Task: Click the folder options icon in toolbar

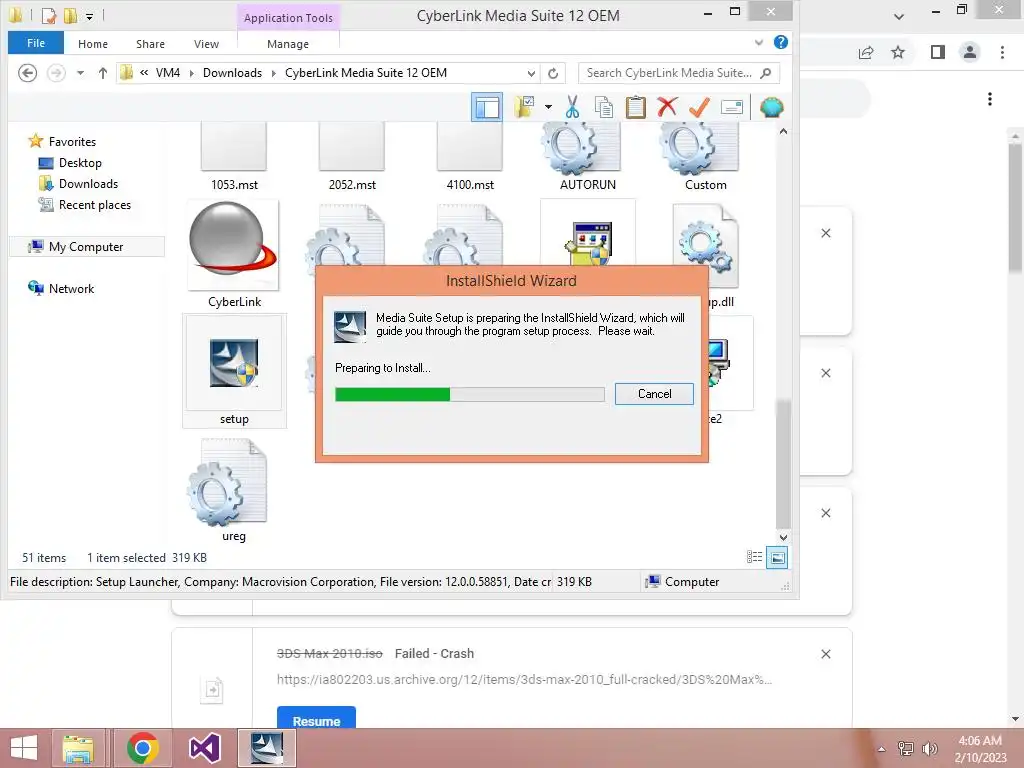Action: [x=524, y=107]
